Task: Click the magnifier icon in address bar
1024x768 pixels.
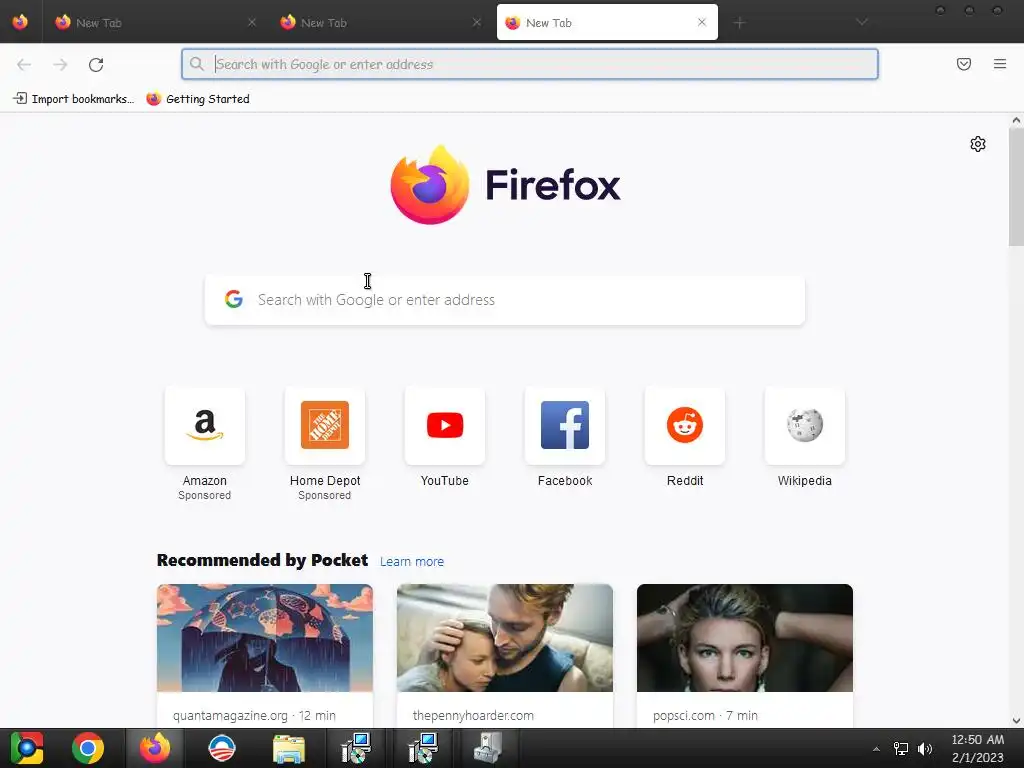Action: pos(196,64)
